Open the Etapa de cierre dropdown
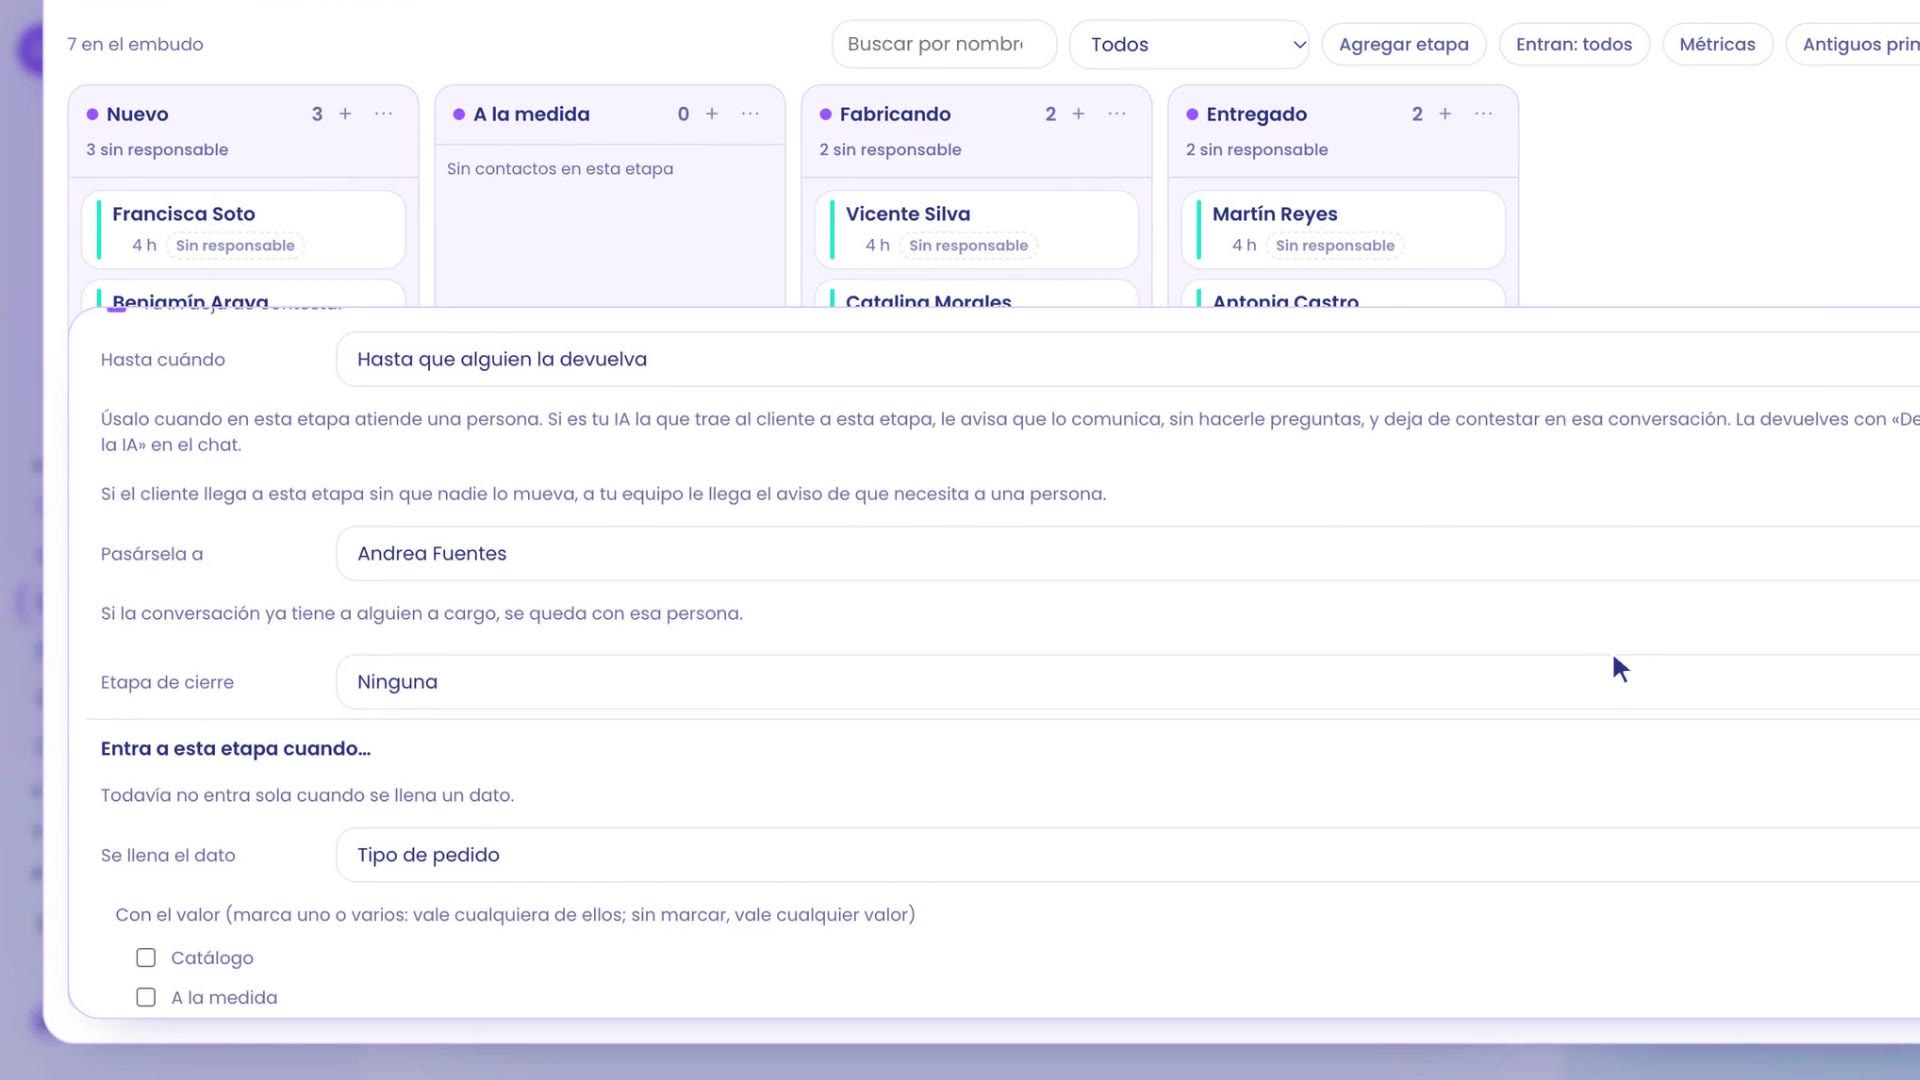The height and width of the screenshot is (1080, 1920). coord(1128,682)
